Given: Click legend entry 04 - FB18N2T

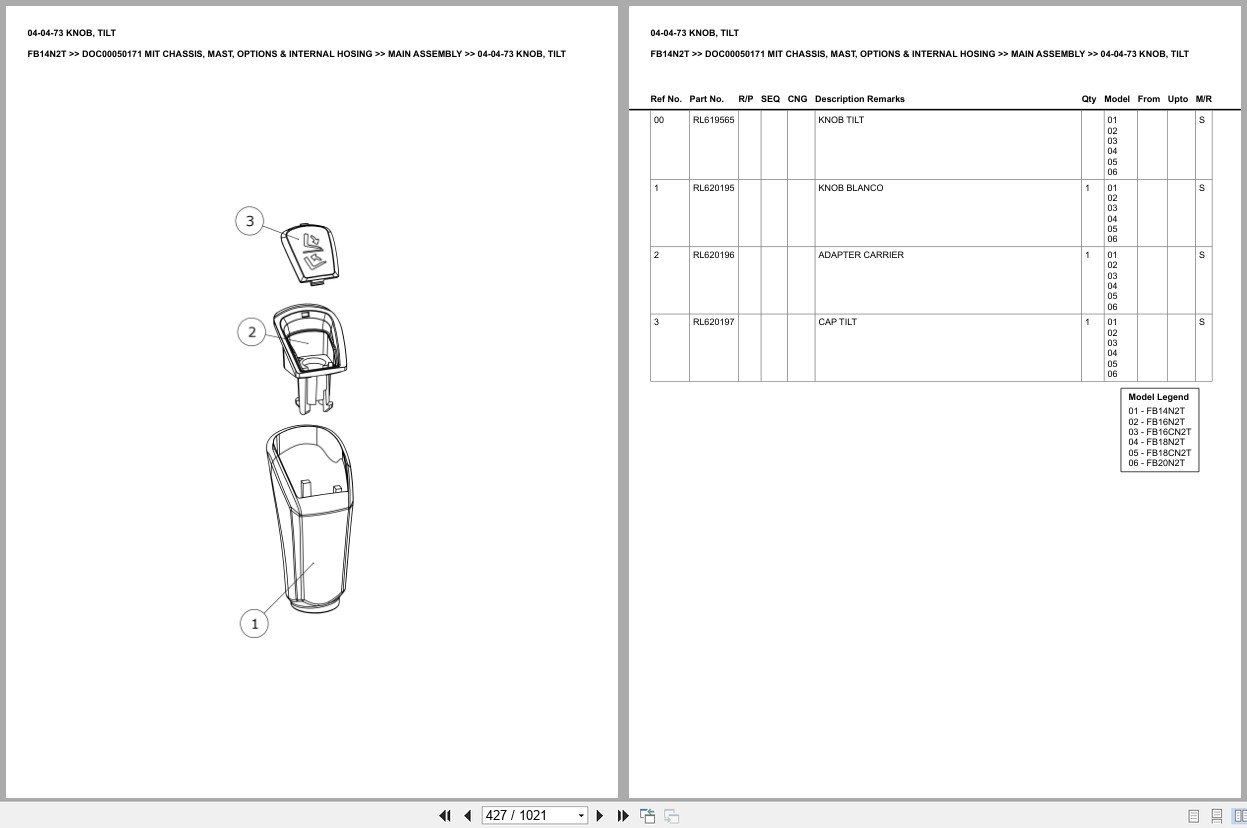Looking at the screenshot, I should pos(1157,442).
